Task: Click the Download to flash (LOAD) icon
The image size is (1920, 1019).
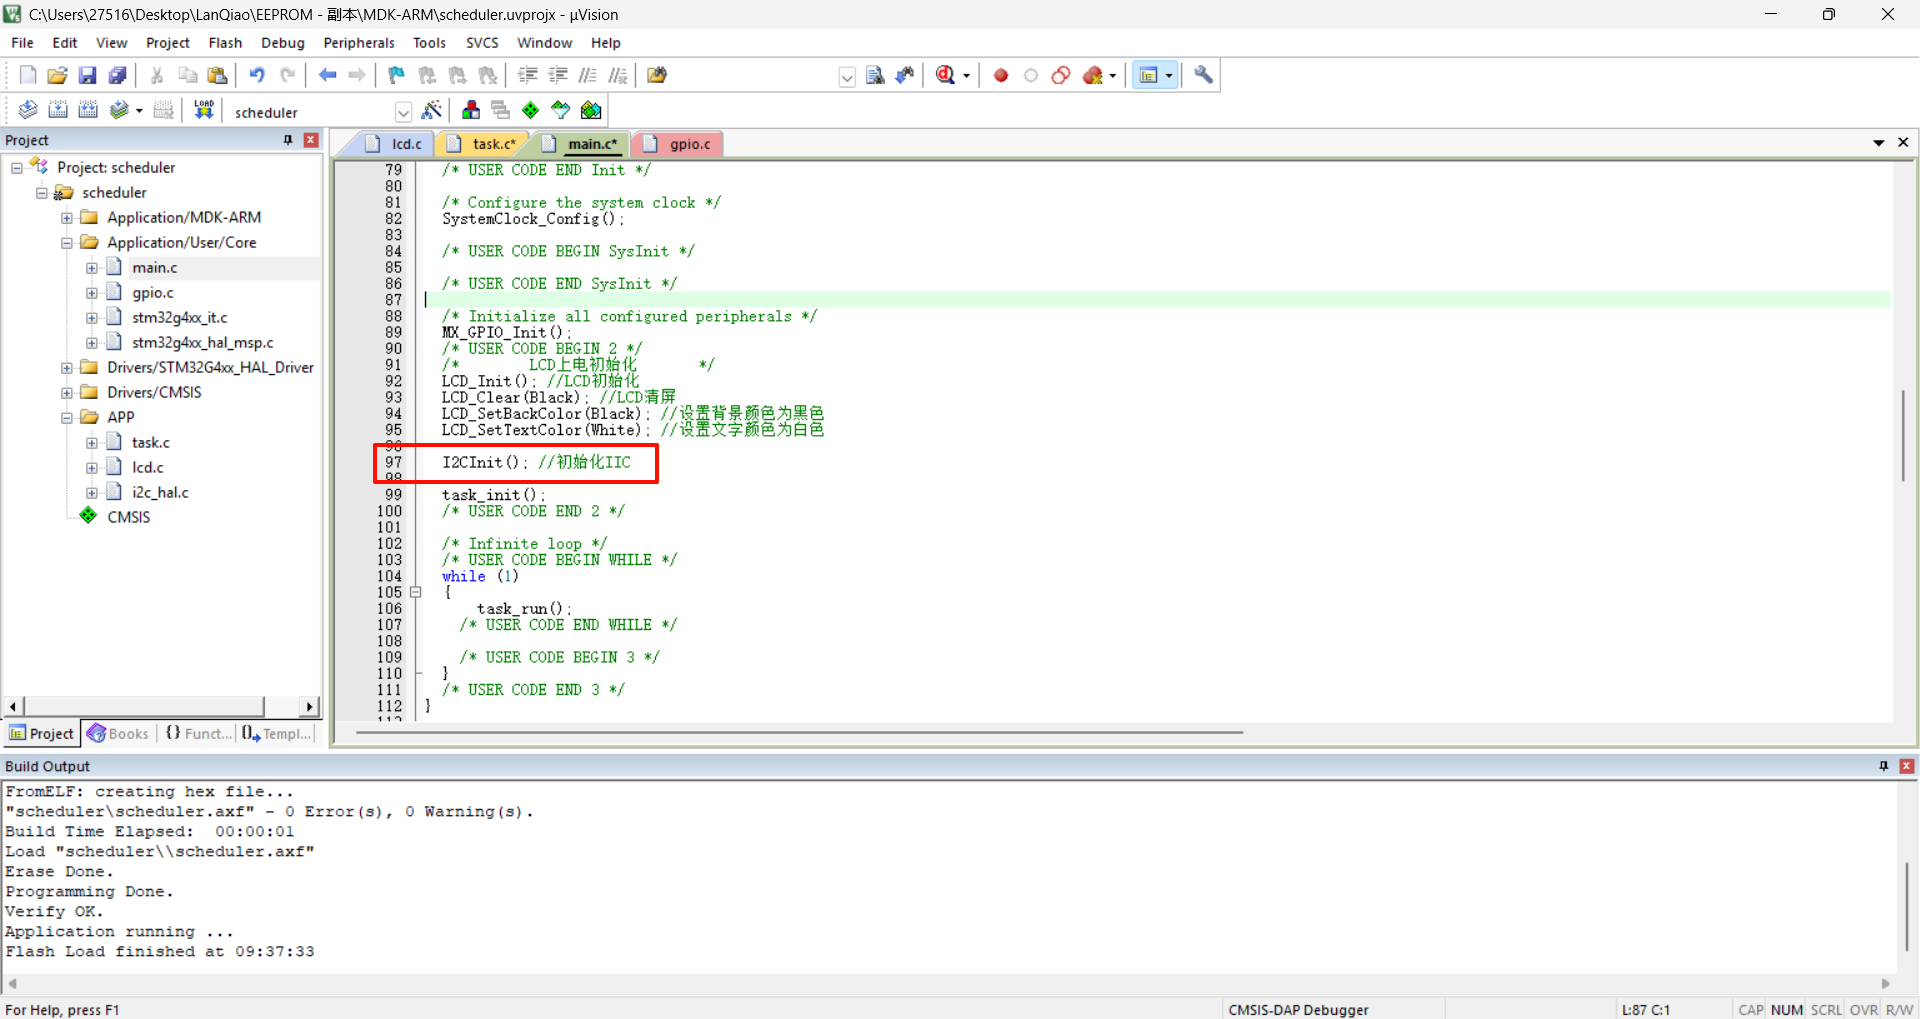Action: tap(204, 110)
